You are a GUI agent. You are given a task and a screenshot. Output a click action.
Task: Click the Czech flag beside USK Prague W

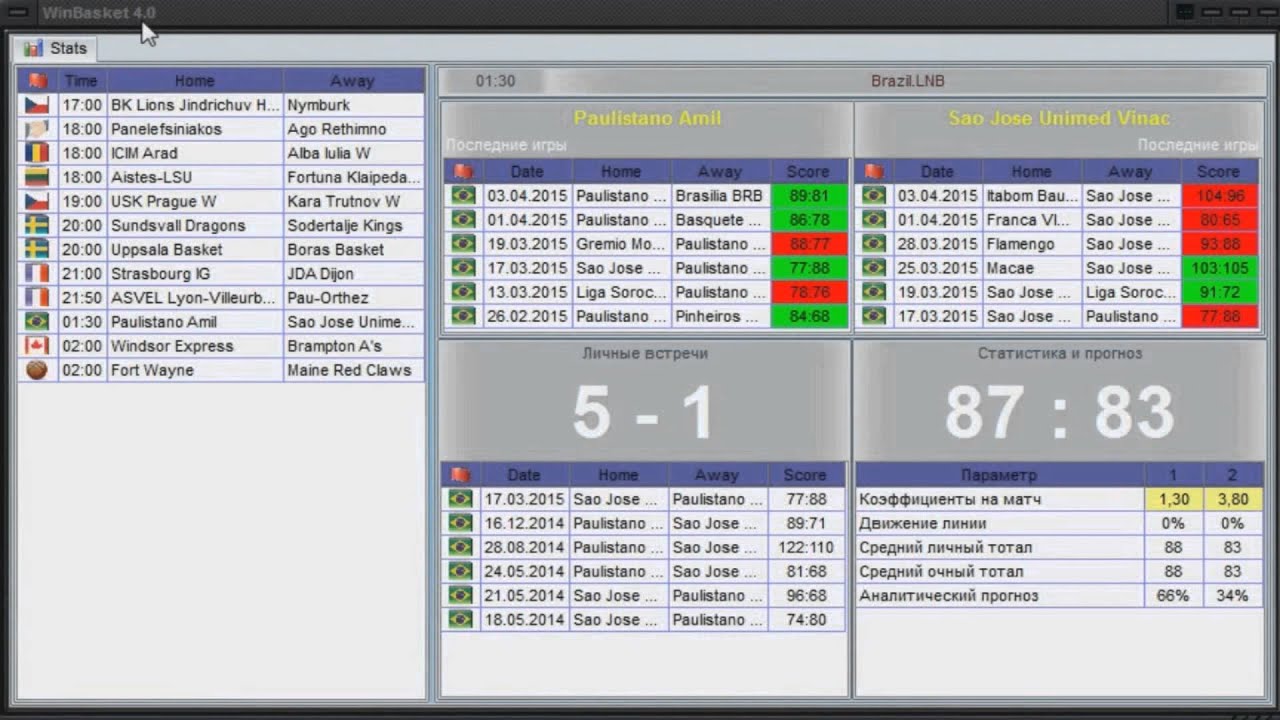tap(37, 201)
